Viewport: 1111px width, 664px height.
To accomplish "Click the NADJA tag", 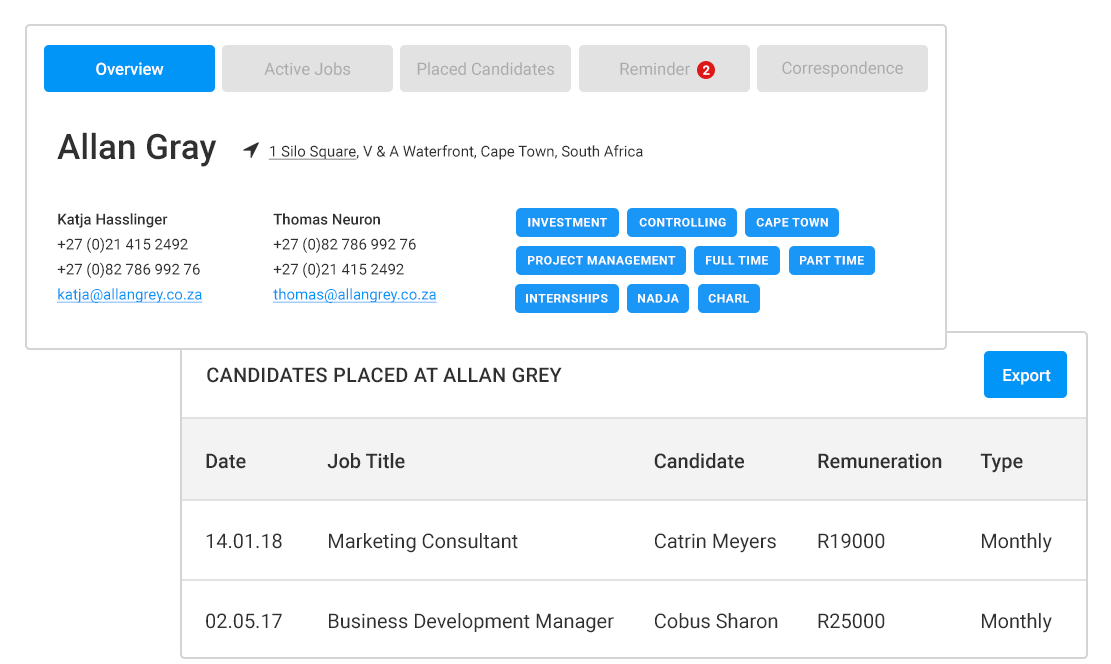I will pos(657,299).
